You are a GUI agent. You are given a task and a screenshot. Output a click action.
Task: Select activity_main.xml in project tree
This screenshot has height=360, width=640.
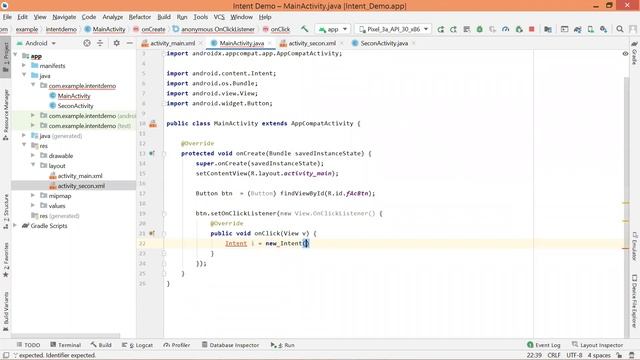(80, 176)
